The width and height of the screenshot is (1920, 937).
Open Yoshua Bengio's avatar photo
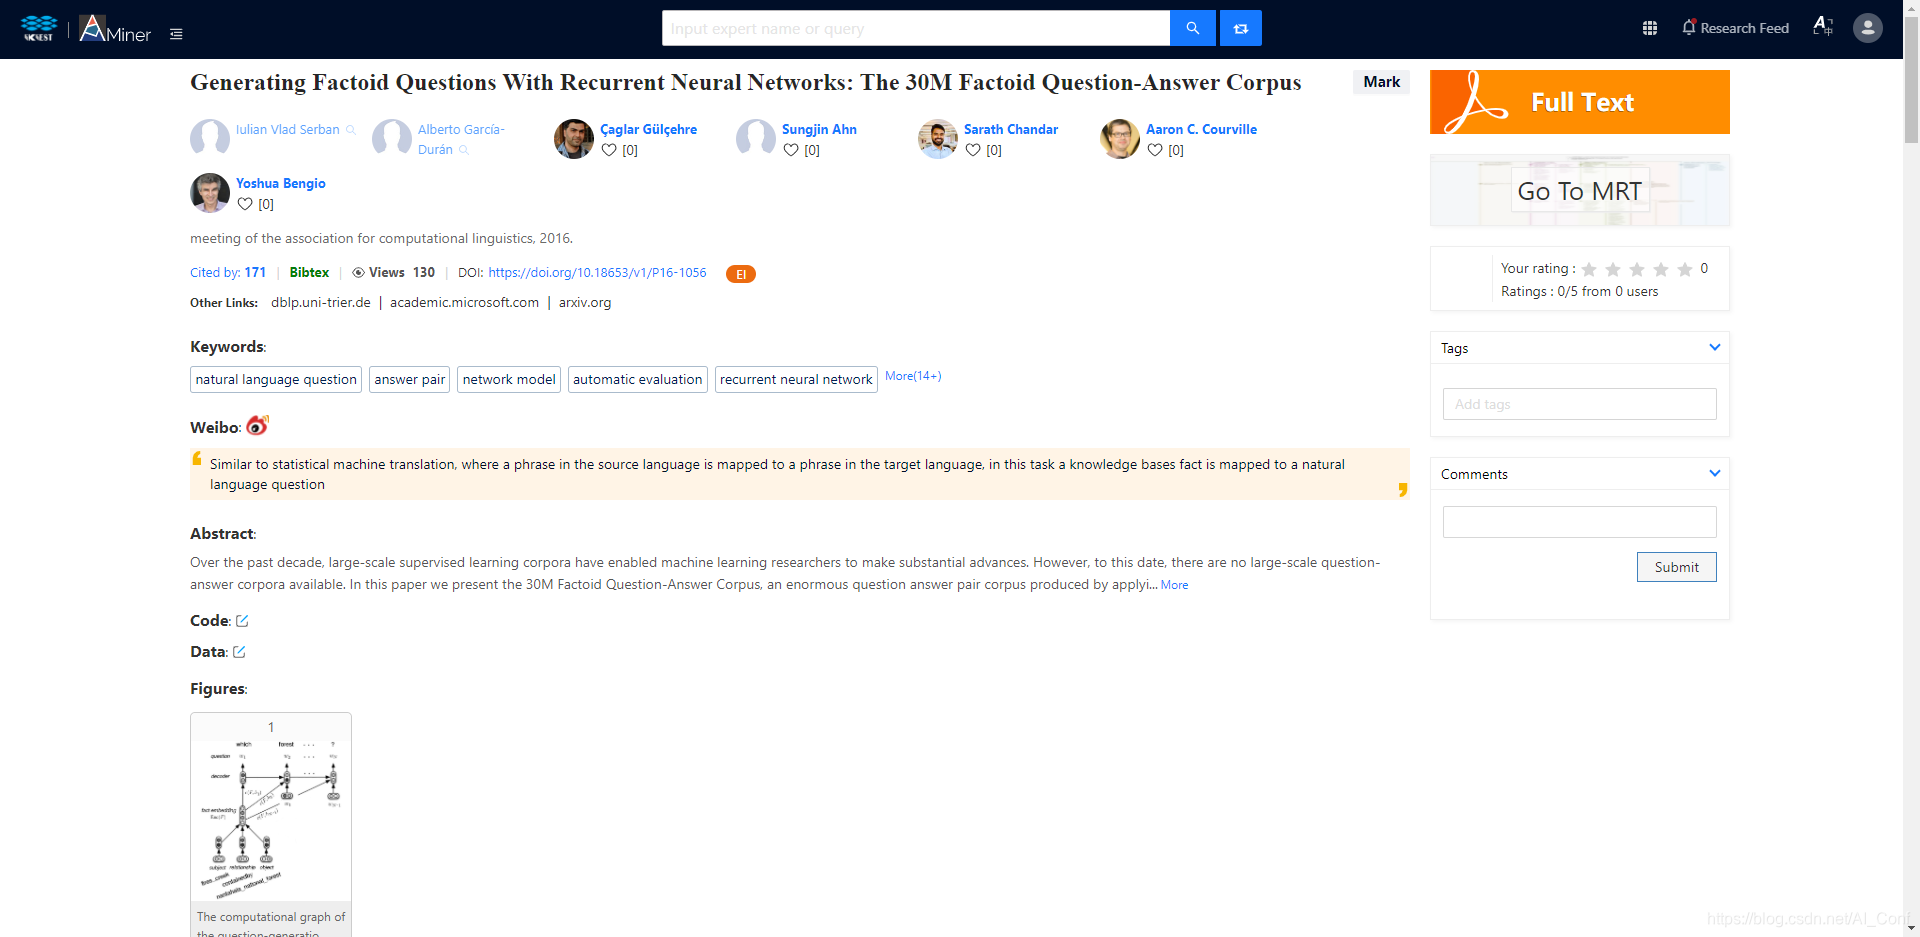coord(210,193)
